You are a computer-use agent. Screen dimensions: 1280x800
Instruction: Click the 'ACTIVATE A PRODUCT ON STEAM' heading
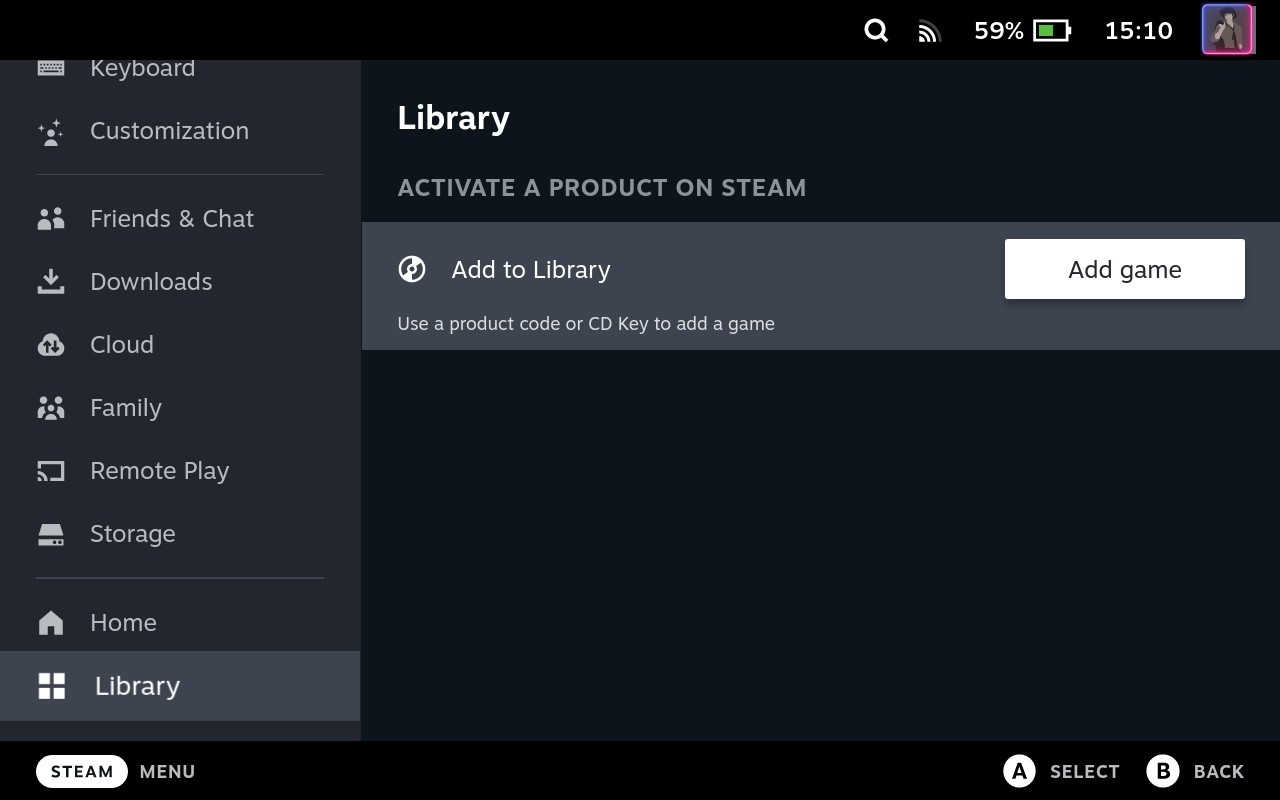pos(602,188)
